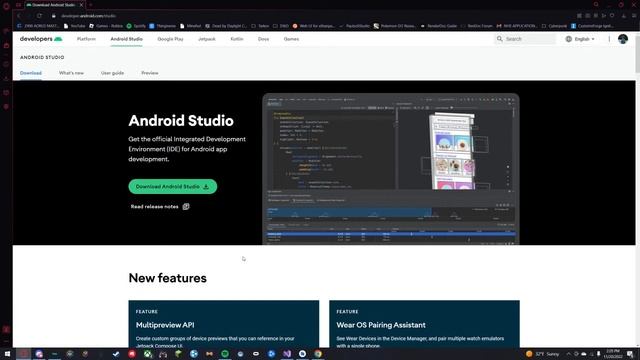Select the Download tab
640x360 pixels.
[x=31, y=73]
